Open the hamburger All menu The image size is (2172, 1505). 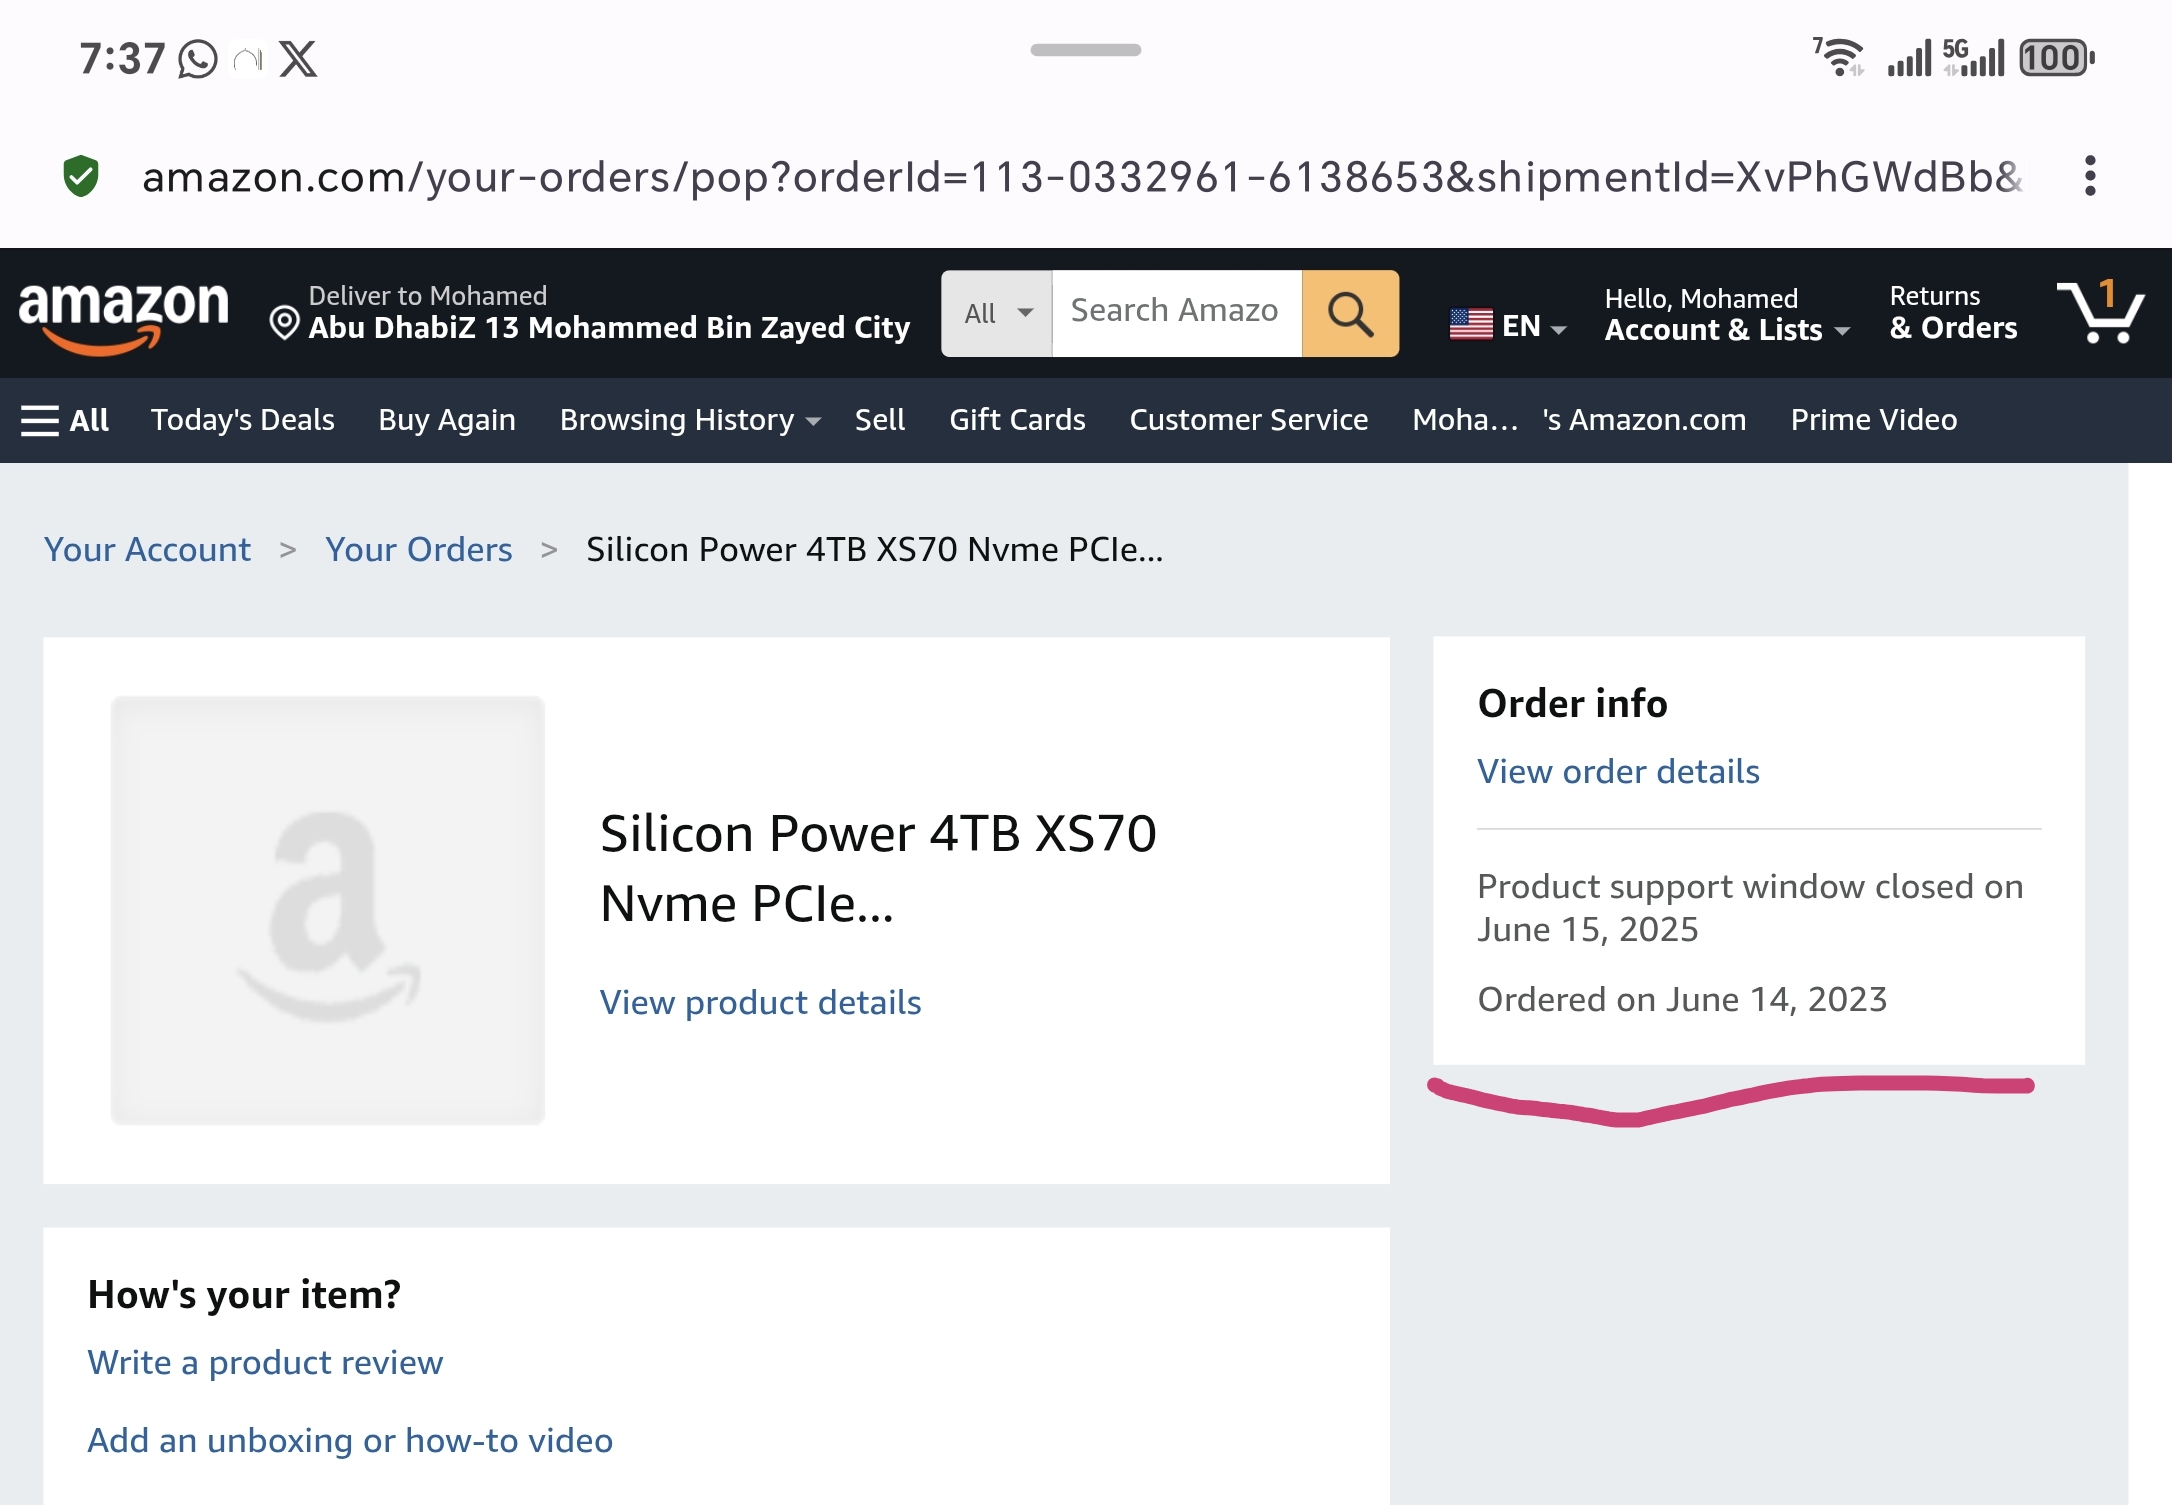point(65,420)
